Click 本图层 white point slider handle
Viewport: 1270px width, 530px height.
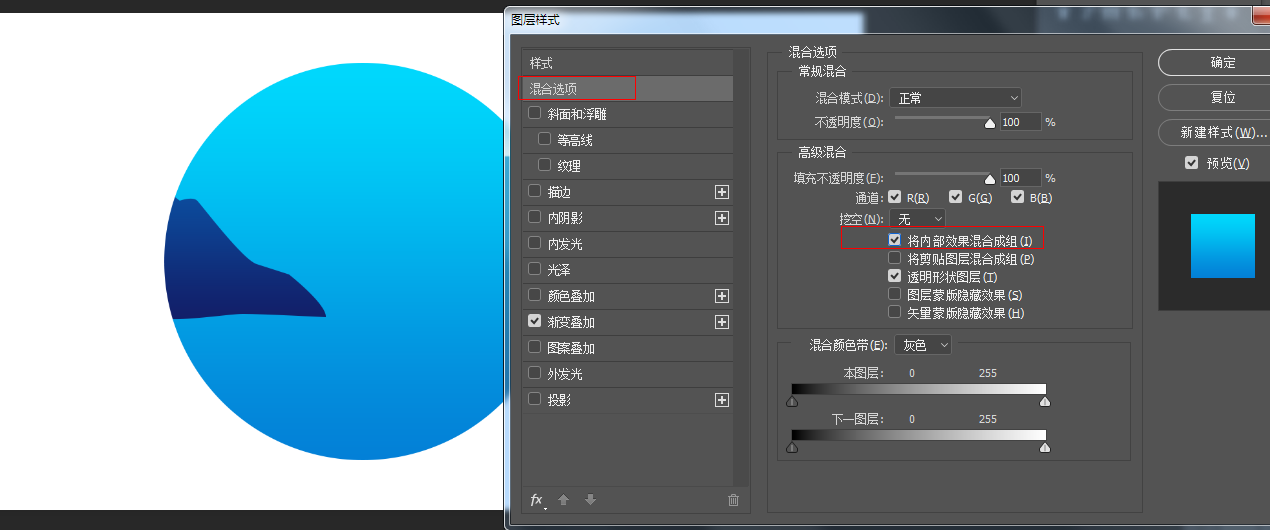tap(1045, 402)
